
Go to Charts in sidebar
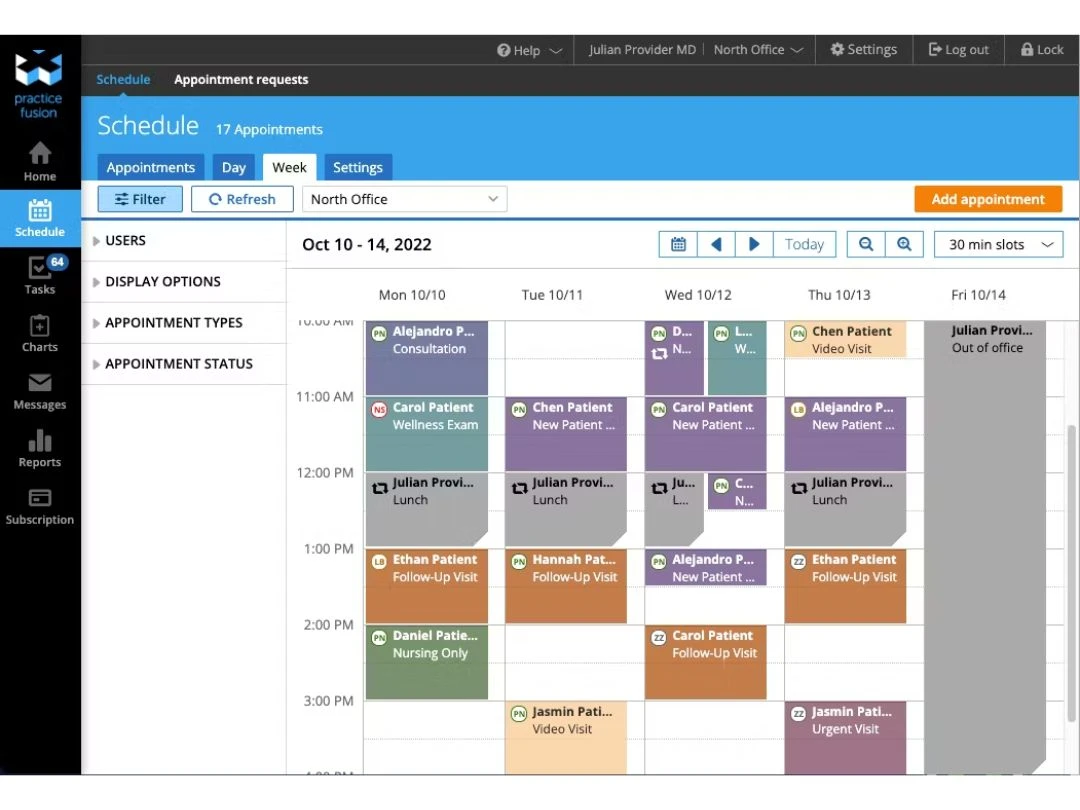pos(40,333)
